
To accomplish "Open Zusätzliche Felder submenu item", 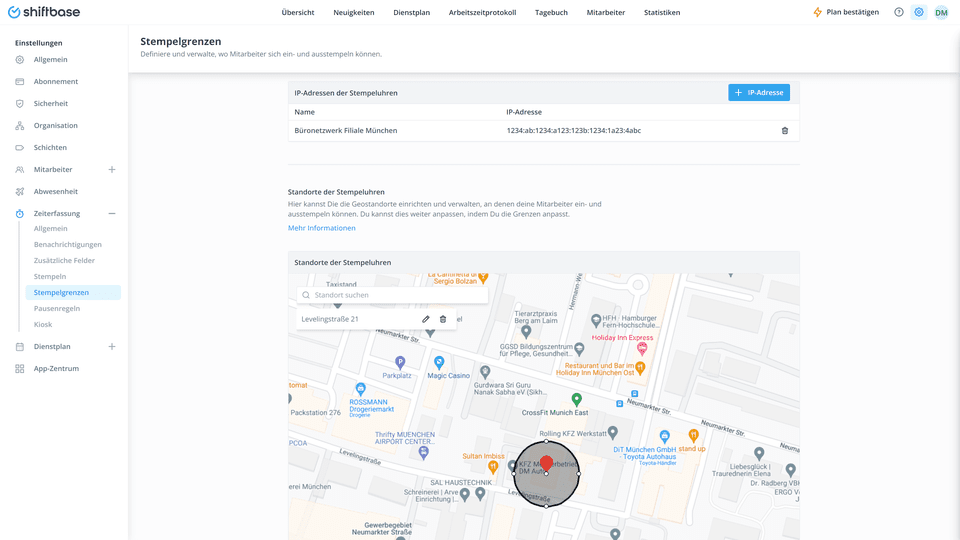I will coord(64,260).
